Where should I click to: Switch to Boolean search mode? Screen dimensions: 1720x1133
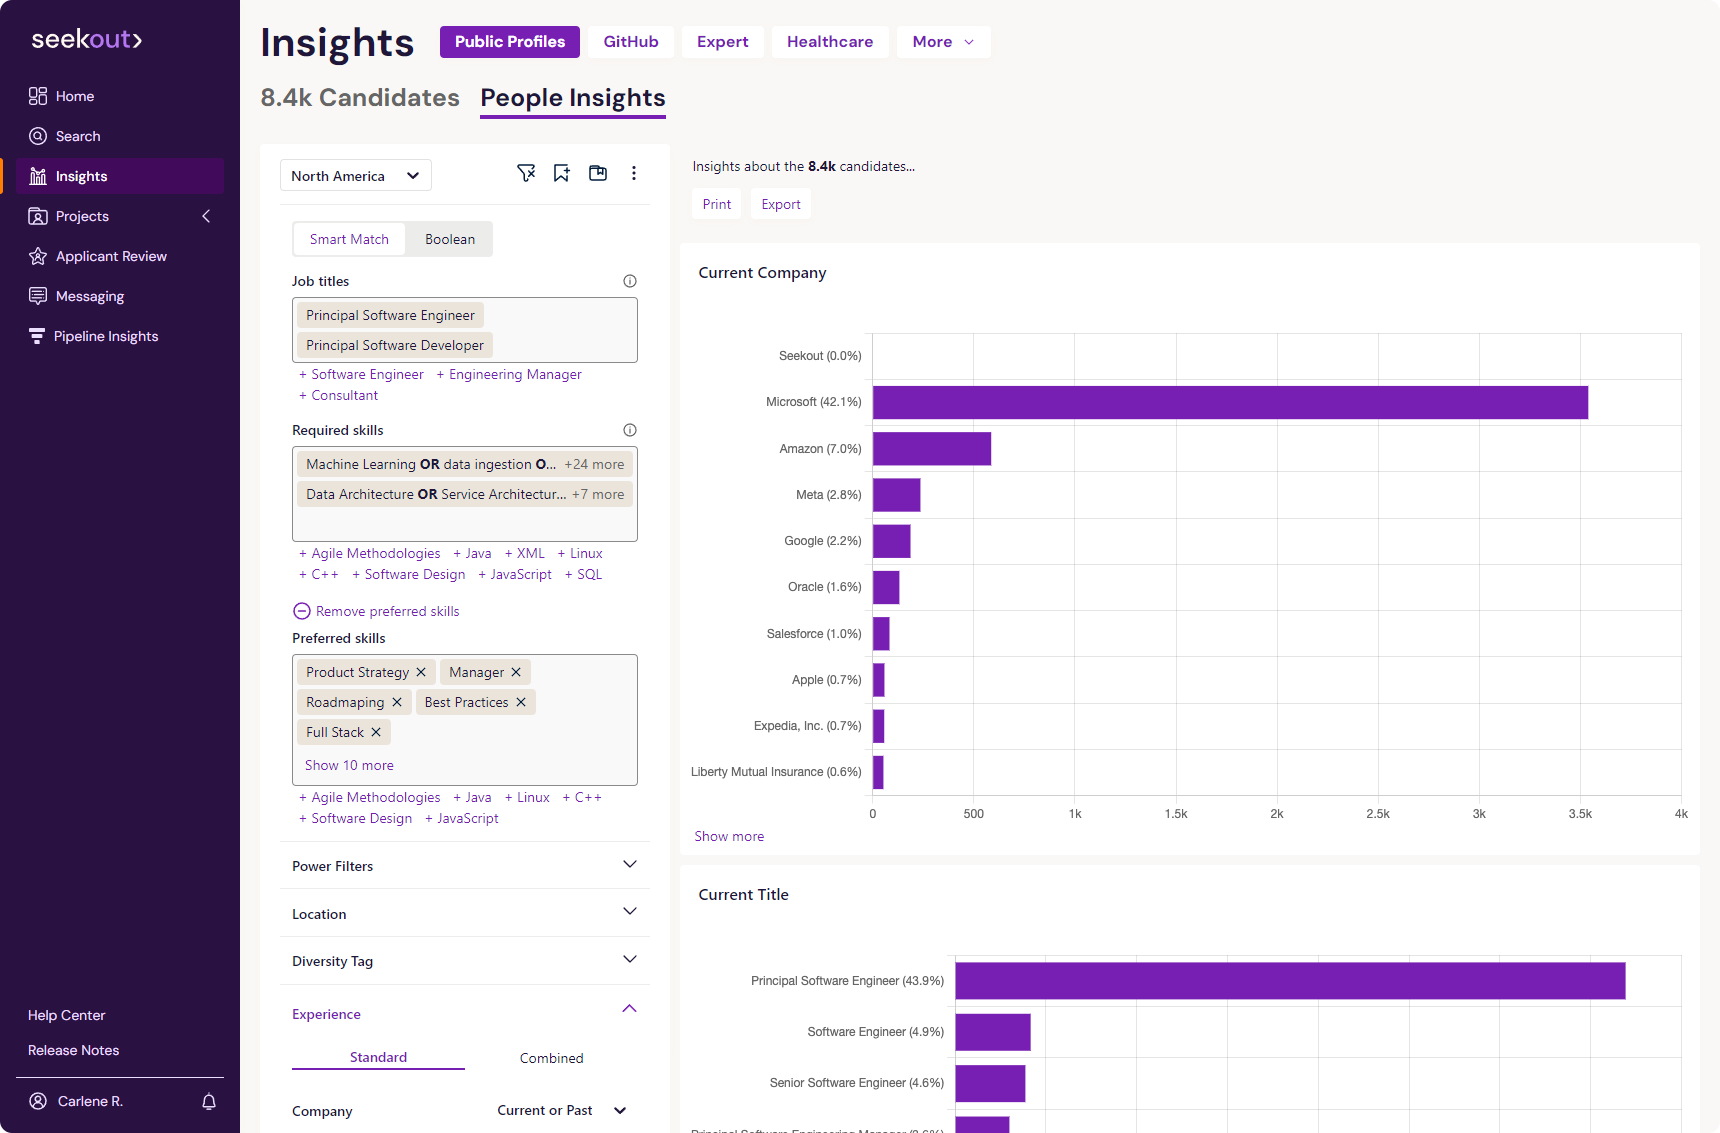[450, 239]
